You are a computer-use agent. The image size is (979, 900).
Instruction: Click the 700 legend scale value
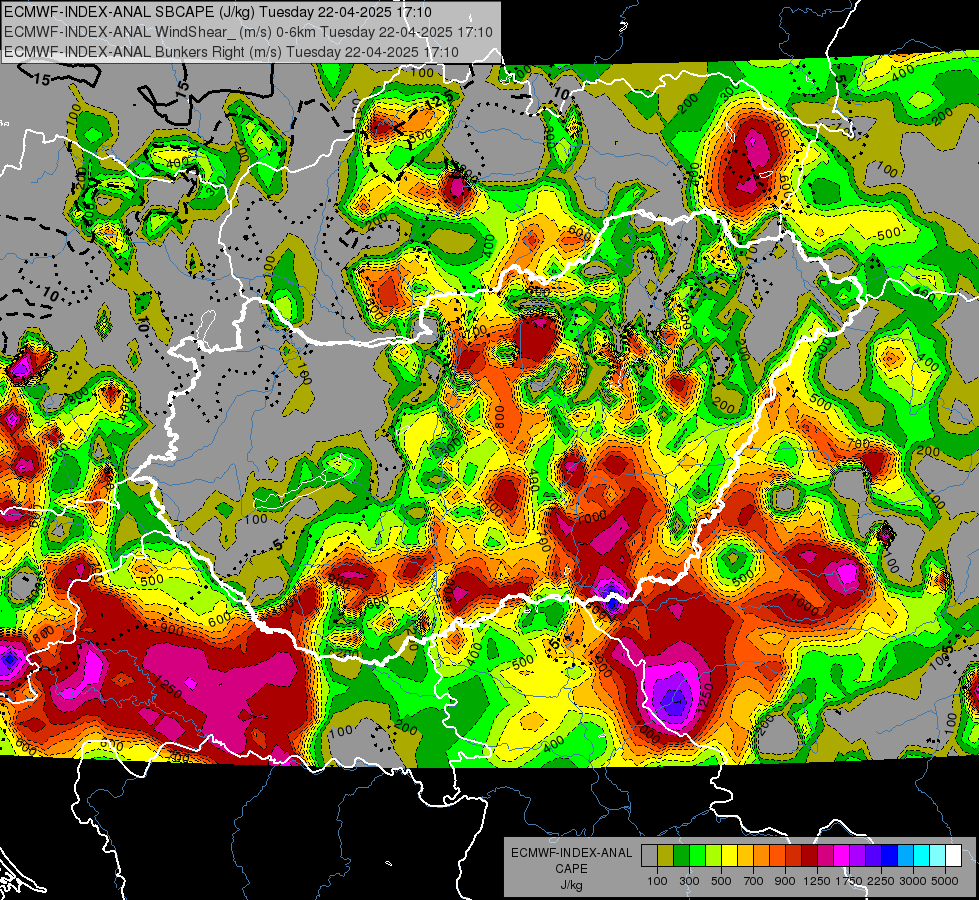pyautogui.click(x=754, y=881)
